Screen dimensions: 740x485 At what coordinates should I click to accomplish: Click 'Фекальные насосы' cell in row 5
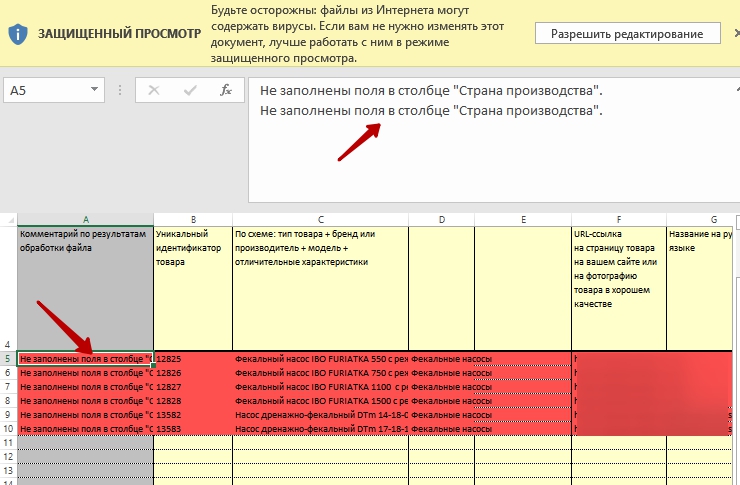441,359
